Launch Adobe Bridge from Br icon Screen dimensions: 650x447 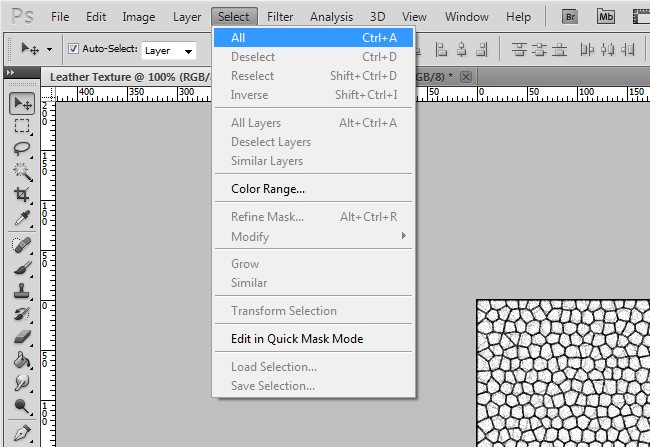pos(571,16)
